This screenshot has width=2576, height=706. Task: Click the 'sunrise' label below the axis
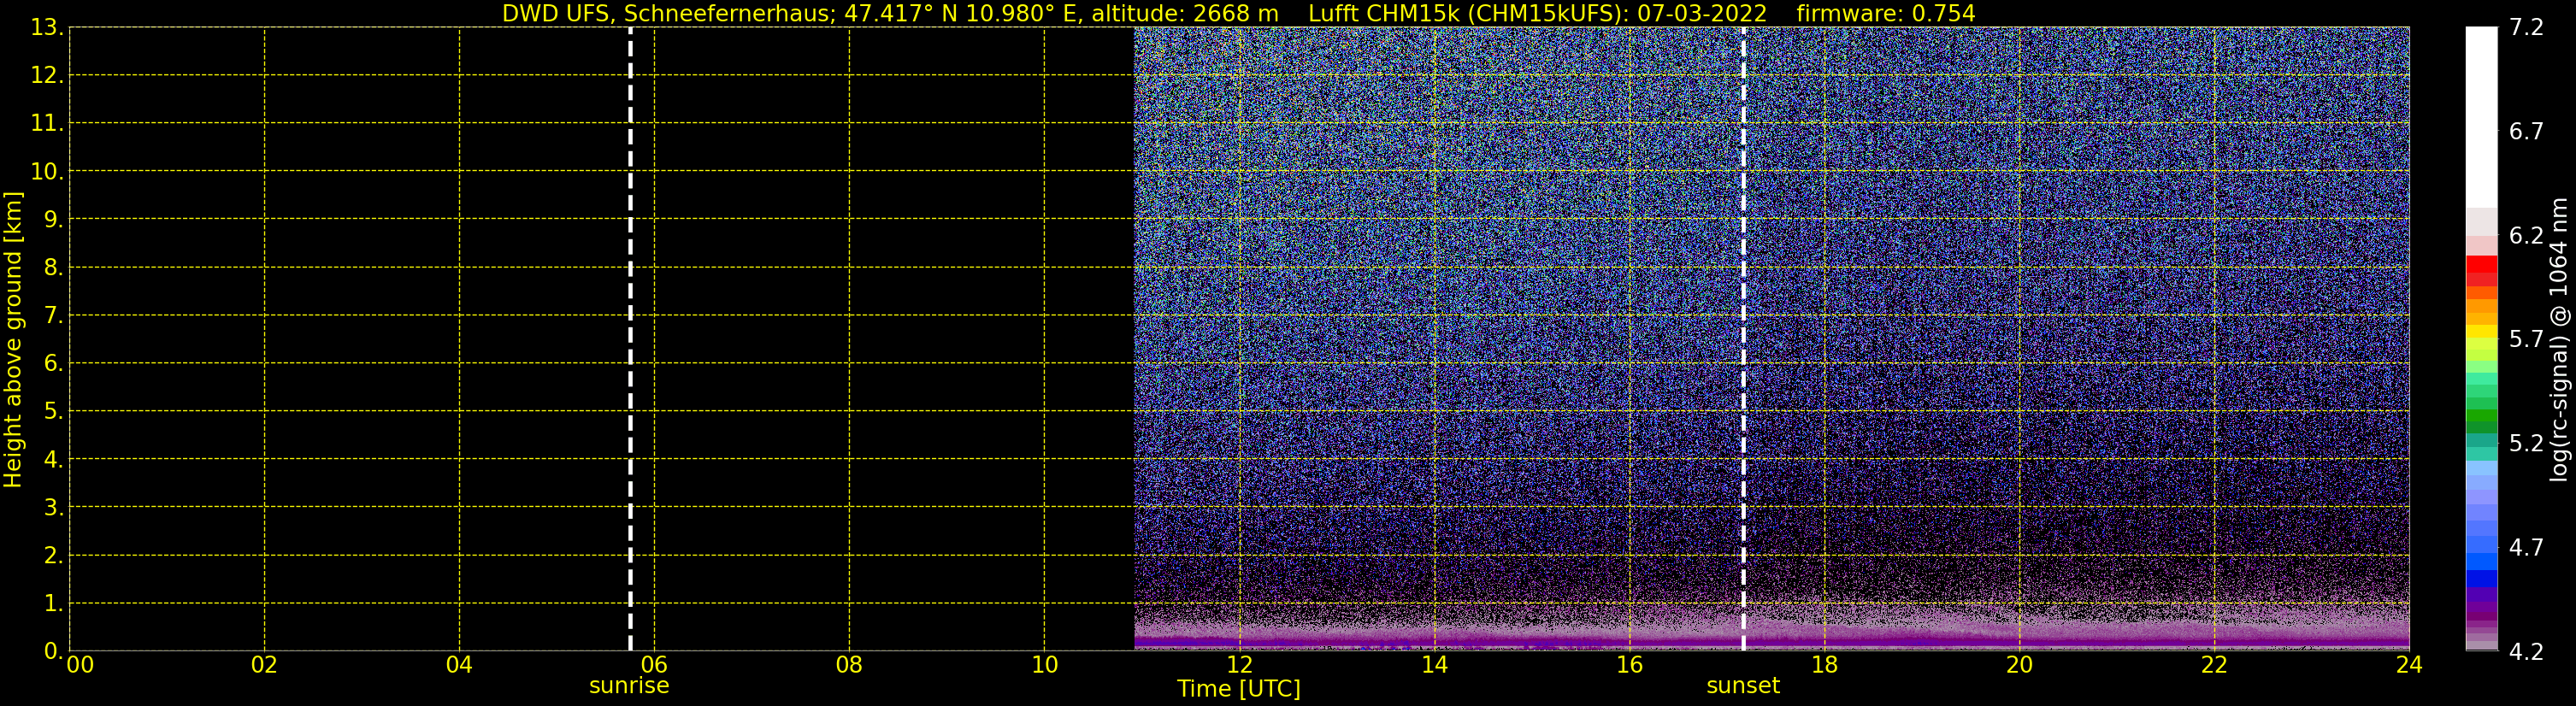click(629, 686)
